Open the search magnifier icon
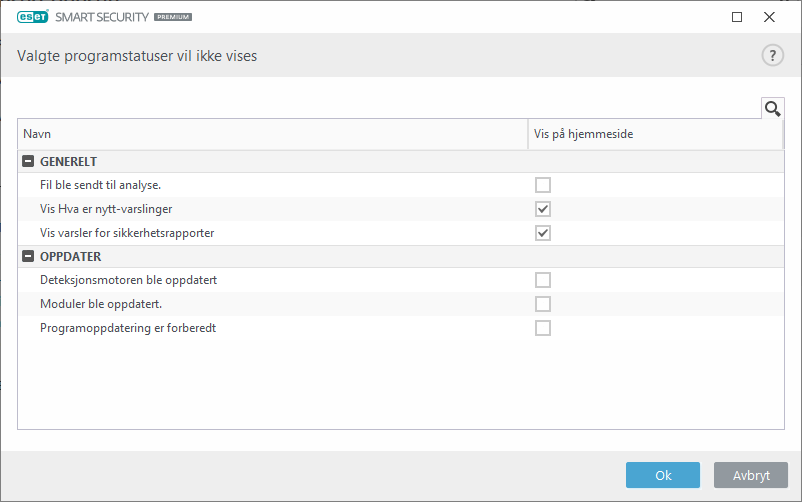Viewport: 802px width, 502px height. [772, 108]
